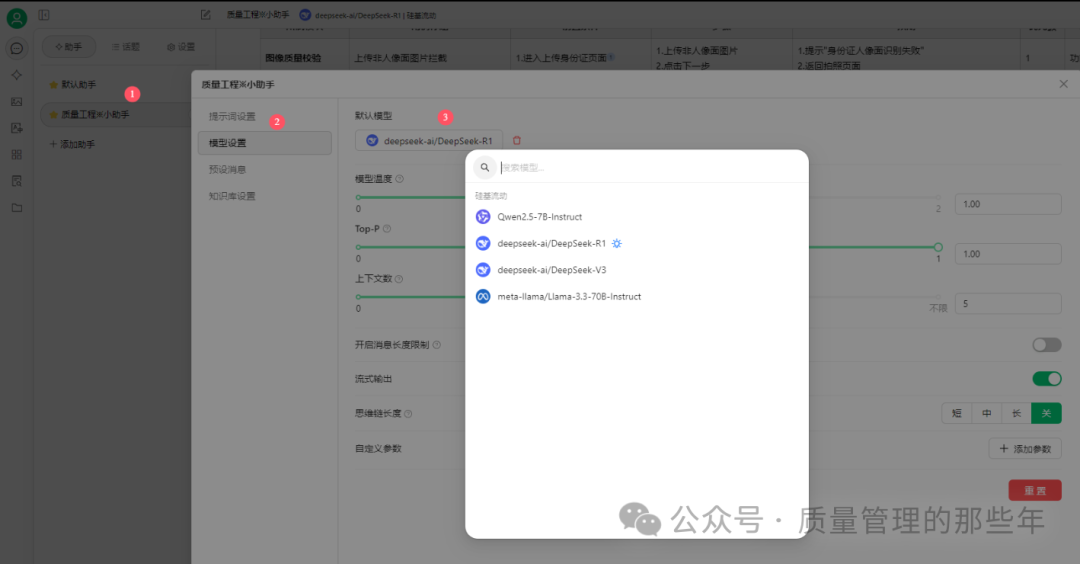Click the DeepSeek logo of the DeepSeek-V3 entry
This screenshot has width=1080, height=564.
click(x=483, y=270)
